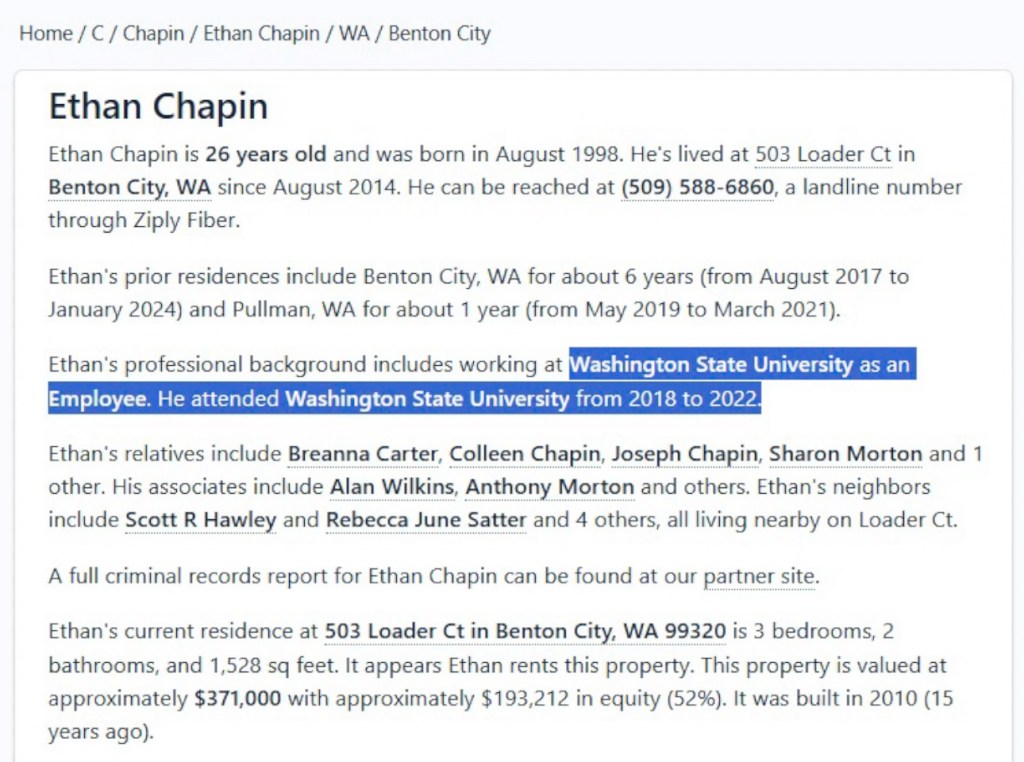The width and height of the screenshot is (1024, 762).
Task: Click associate Alan Wilkins
Action: pos(392,487)
